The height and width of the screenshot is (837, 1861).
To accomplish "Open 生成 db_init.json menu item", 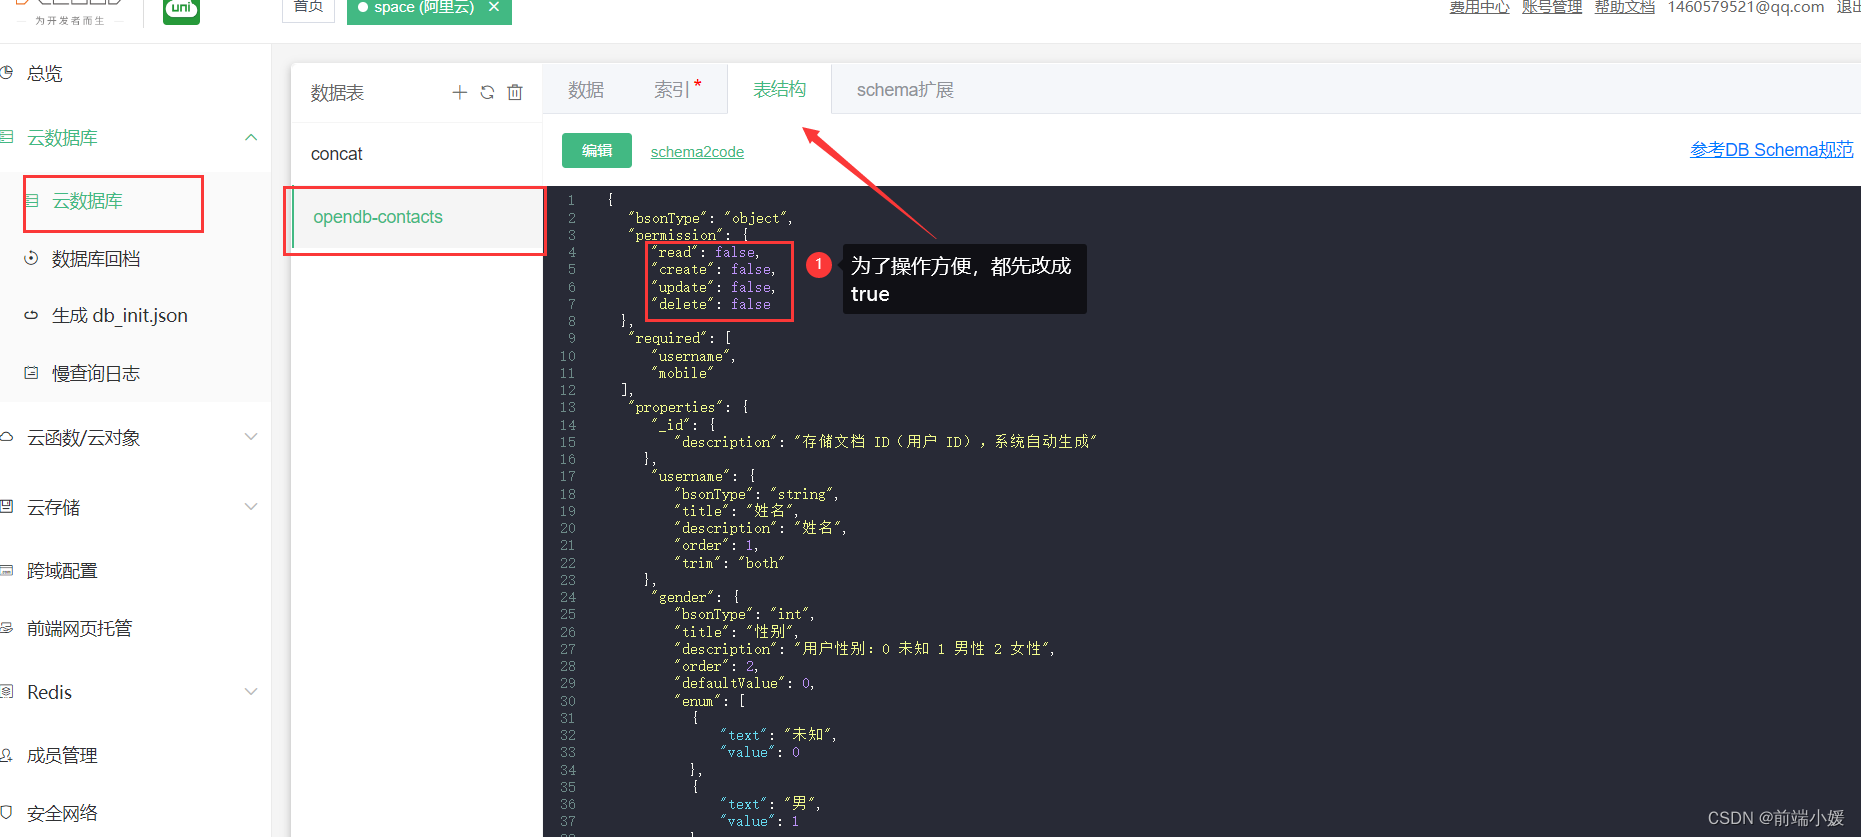I will coord(119,316).
